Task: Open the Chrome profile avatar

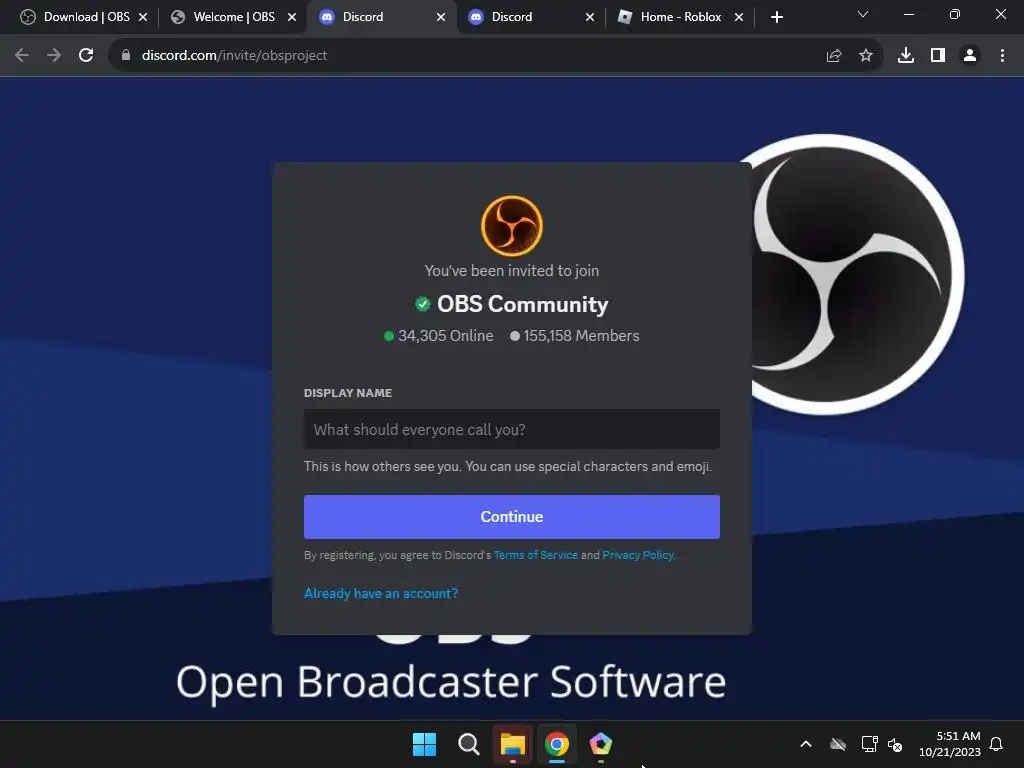Action: (970, 56)
